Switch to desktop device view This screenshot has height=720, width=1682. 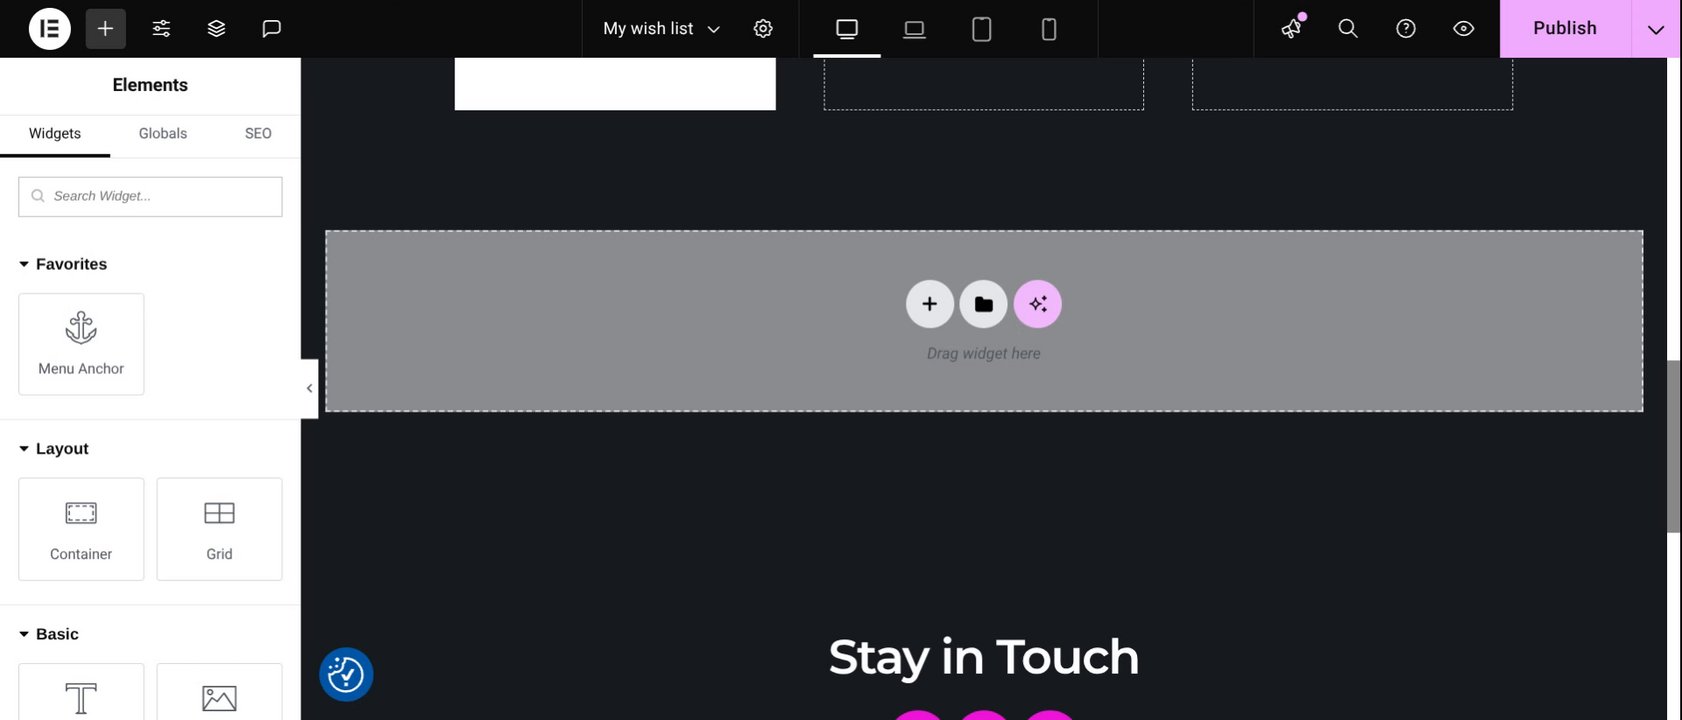[x=847, y=29]
